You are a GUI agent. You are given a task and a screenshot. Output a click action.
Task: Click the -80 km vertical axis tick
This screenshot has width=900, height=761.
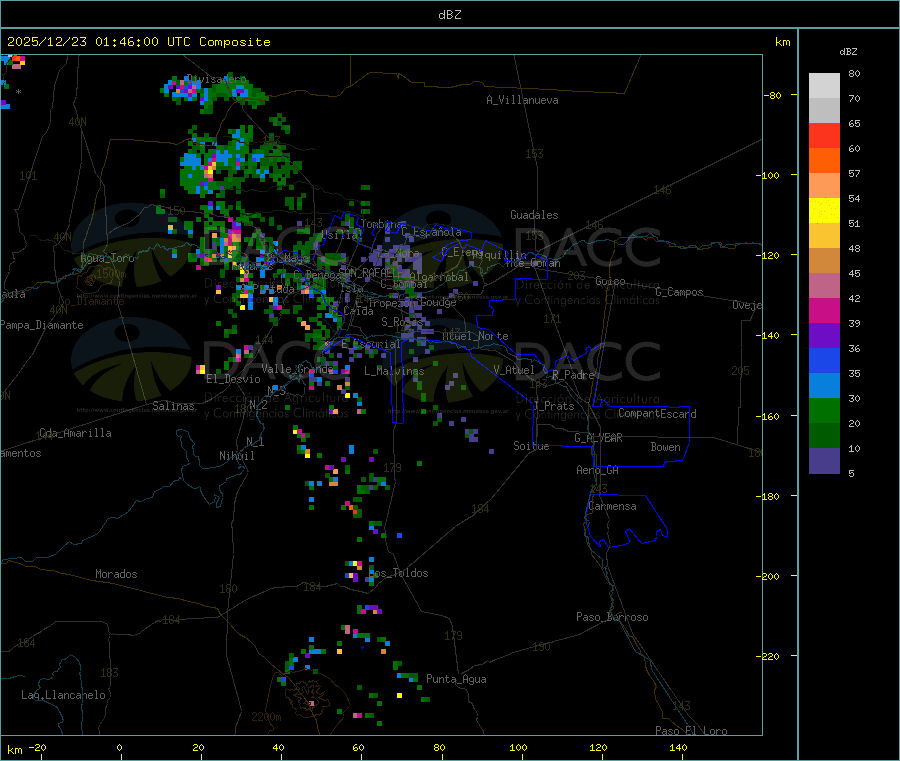click(x=772, y=95)
